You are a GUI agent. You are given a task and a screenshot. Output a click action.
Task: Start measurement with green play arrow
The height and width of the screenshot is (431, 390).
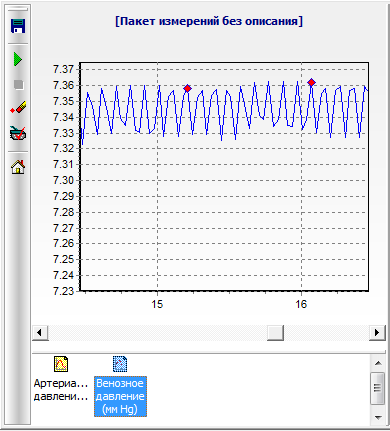18,59
